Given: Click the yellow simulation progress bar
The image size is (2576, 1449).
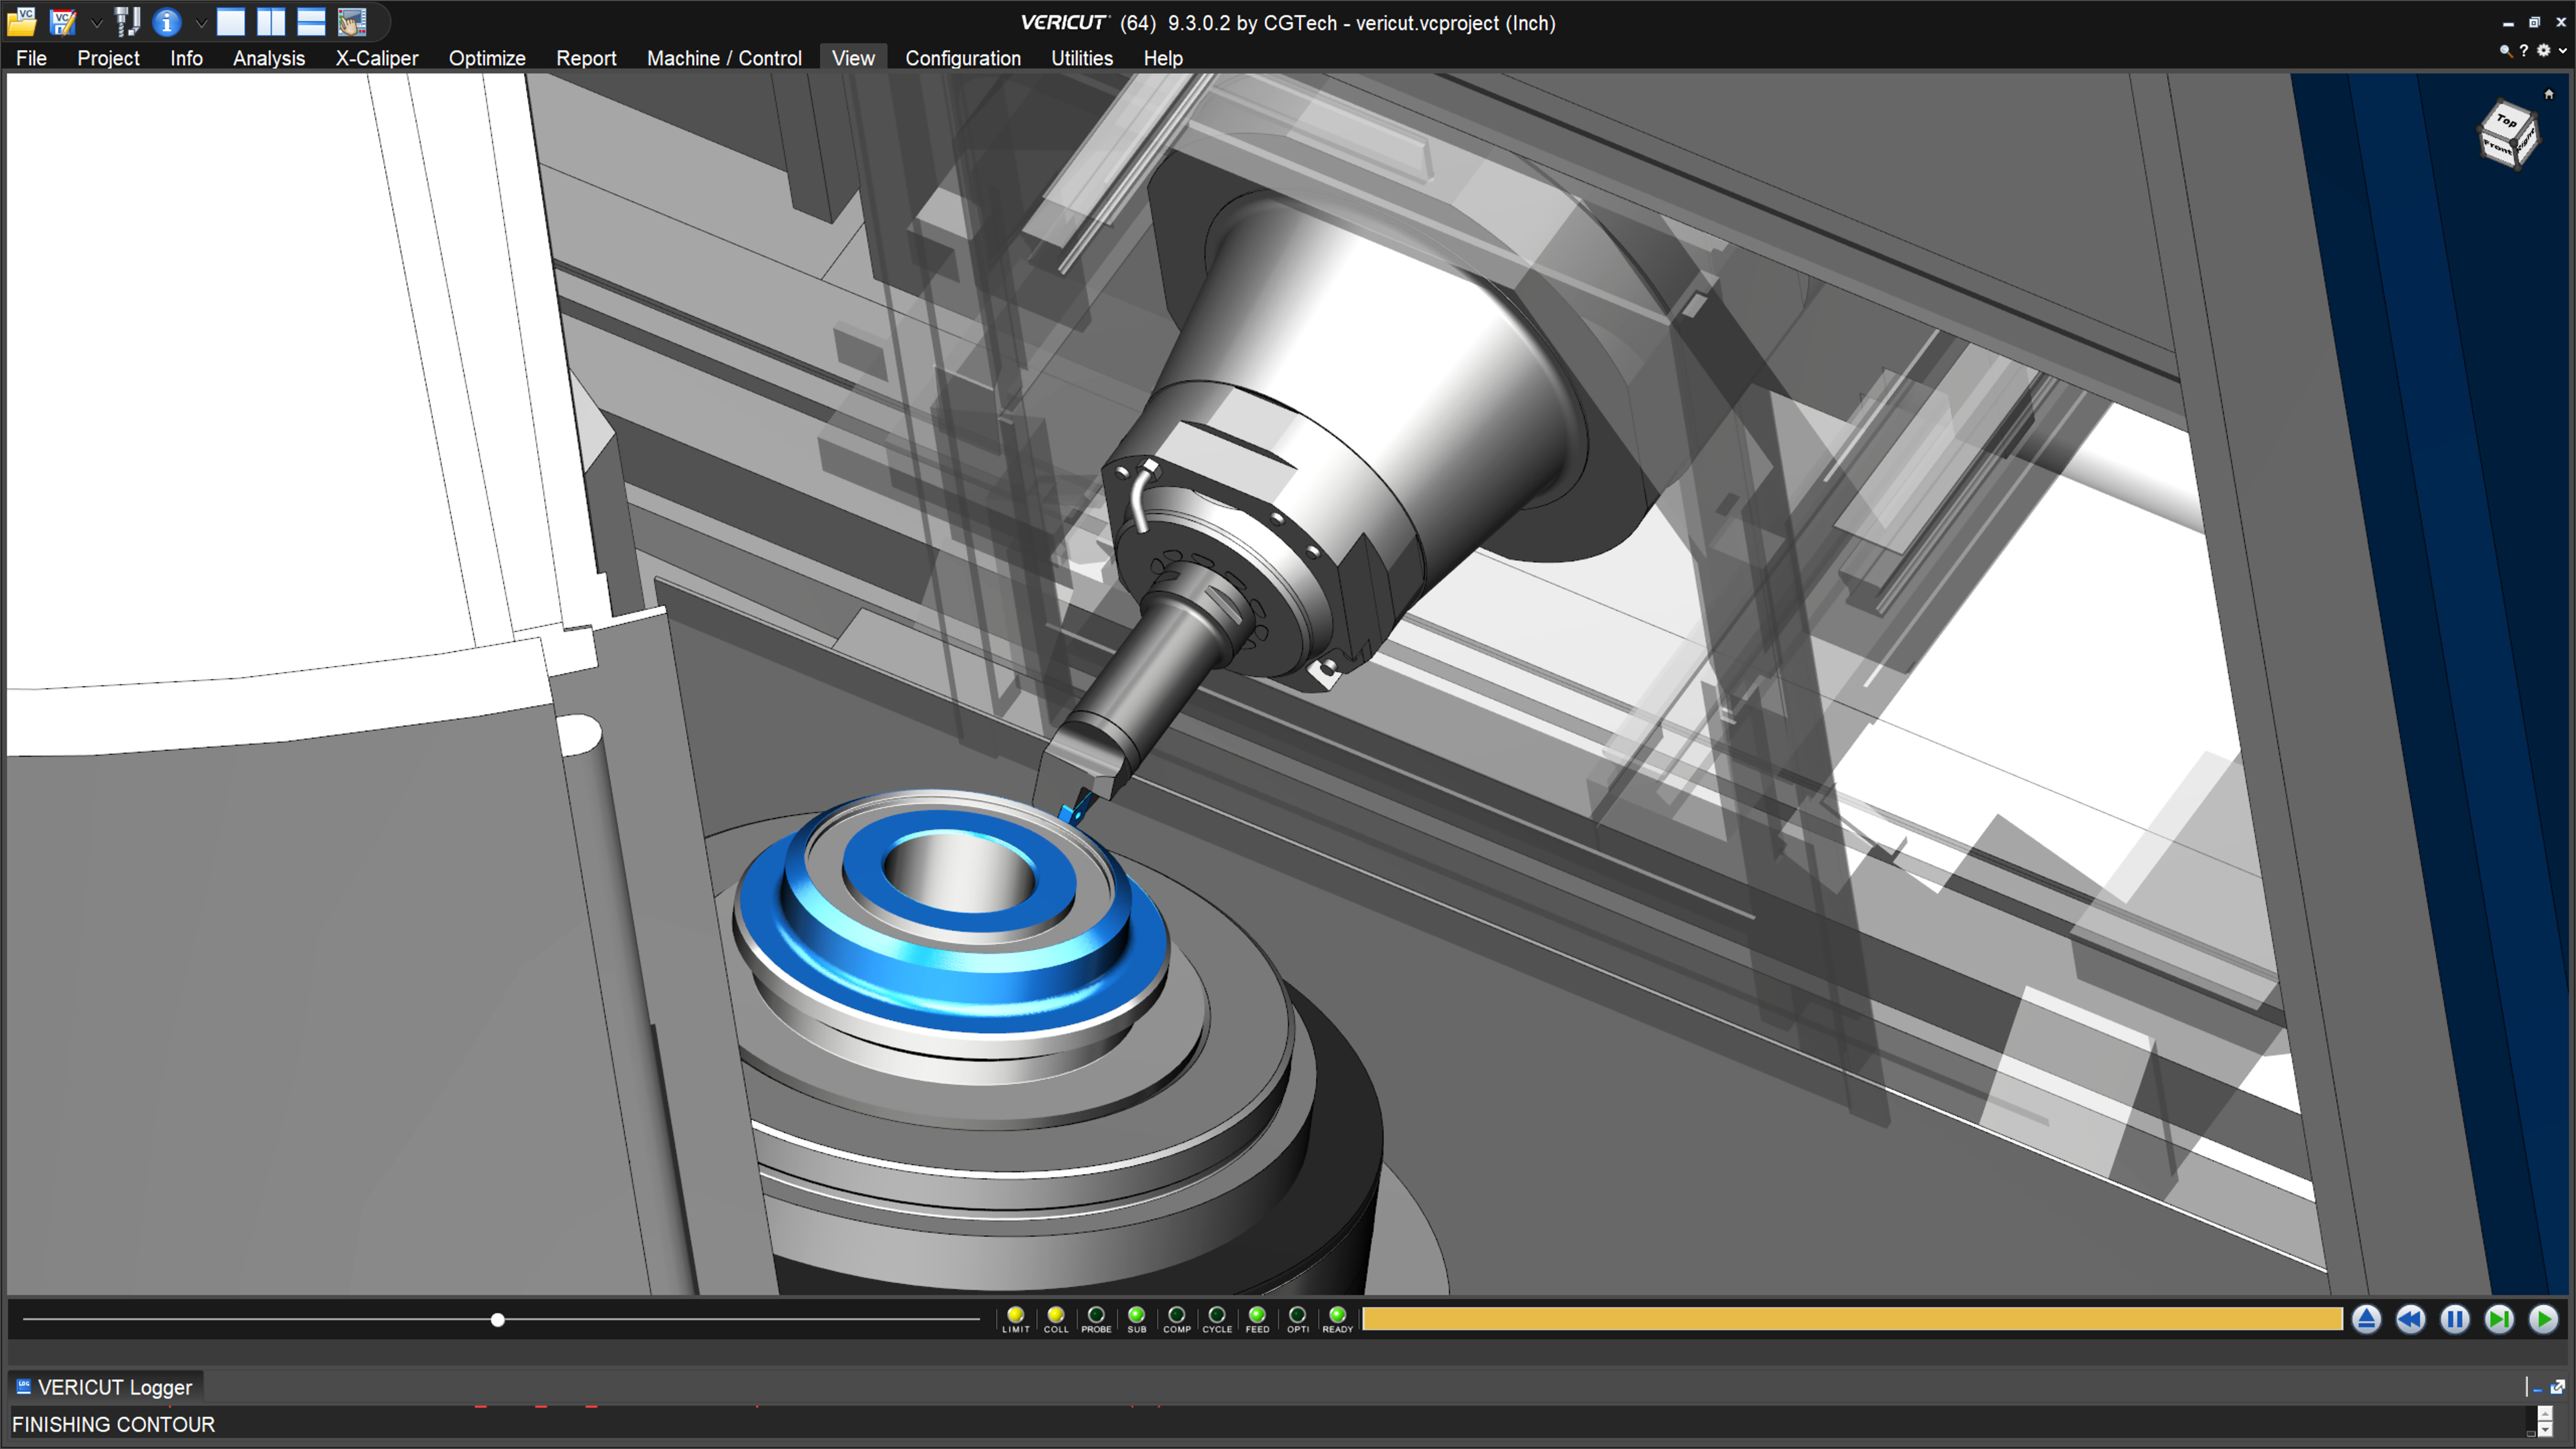Looking at the screenshot, I should tap(1852, 1319).
